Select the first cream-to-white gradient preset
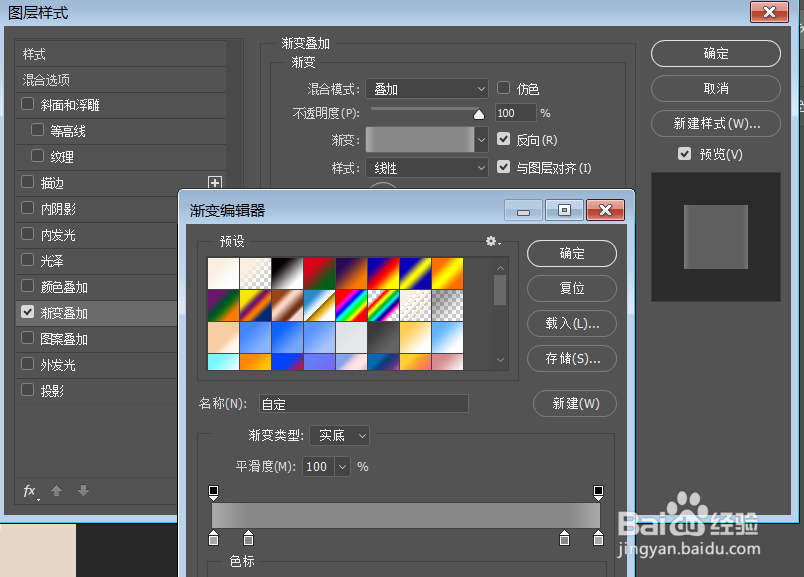The width and height of the screenshot is (804, 577). tap(223, 273)
